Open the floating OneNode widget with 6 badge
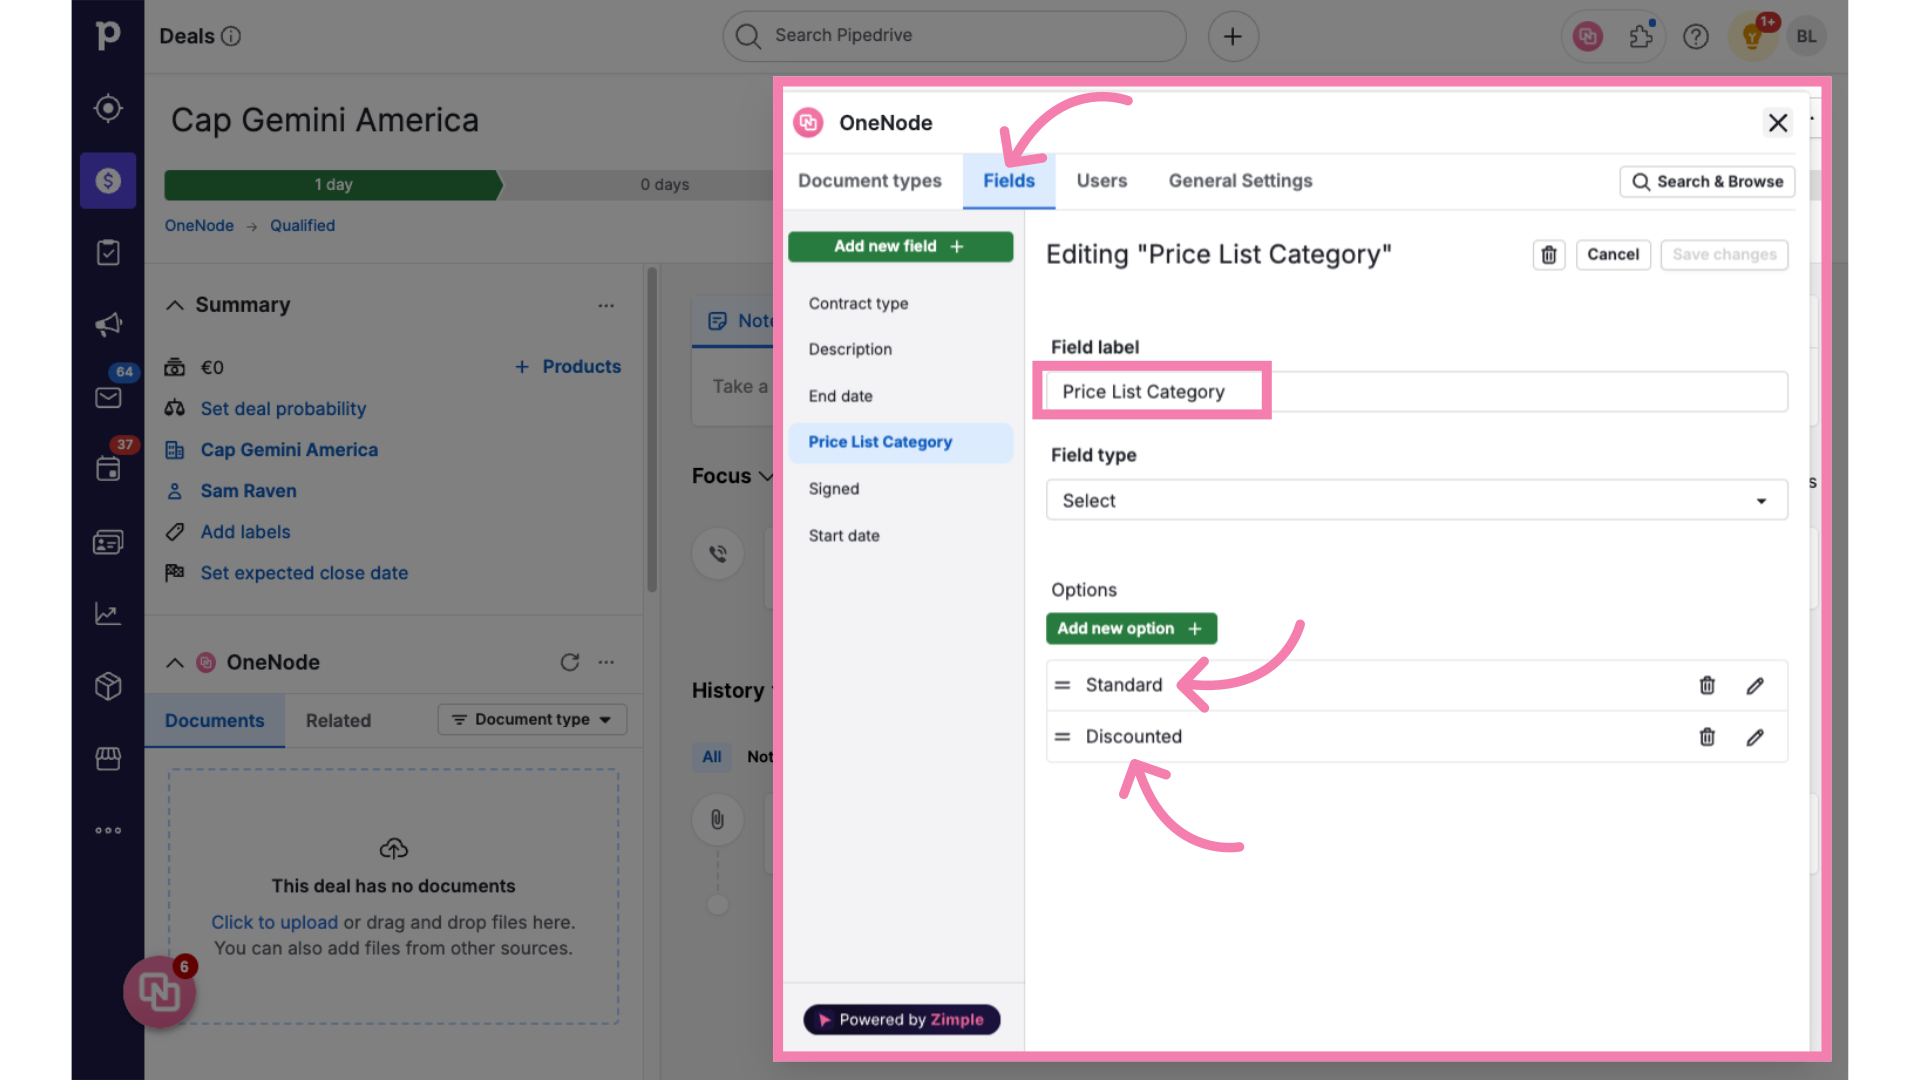1920x1080 pixels. pyautogui.click(x=159, y=991)
